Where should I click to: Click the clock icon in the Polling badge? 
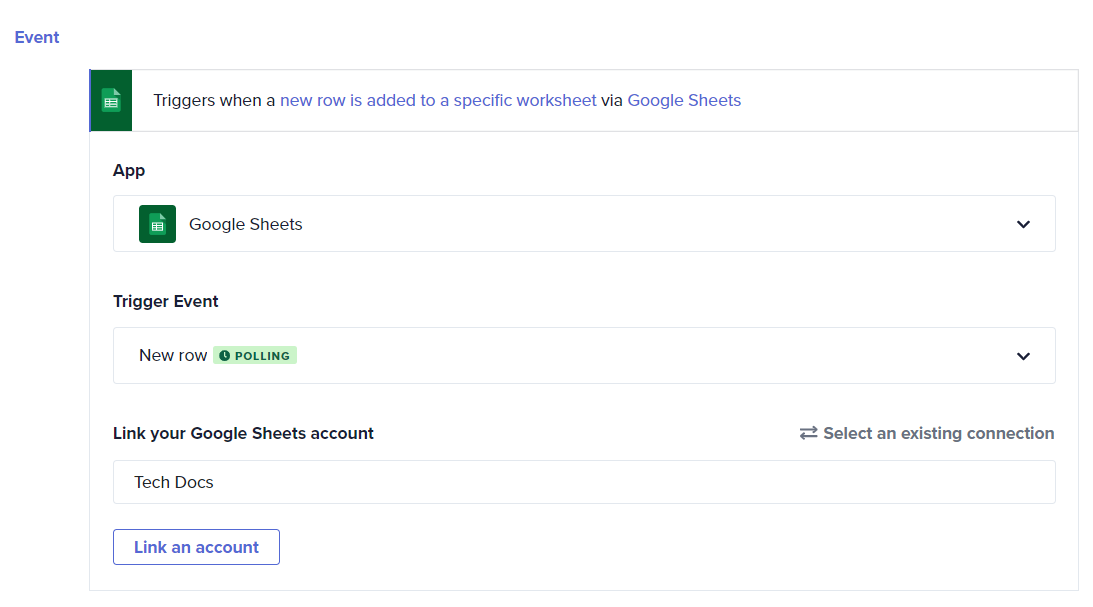pos(224,356)
